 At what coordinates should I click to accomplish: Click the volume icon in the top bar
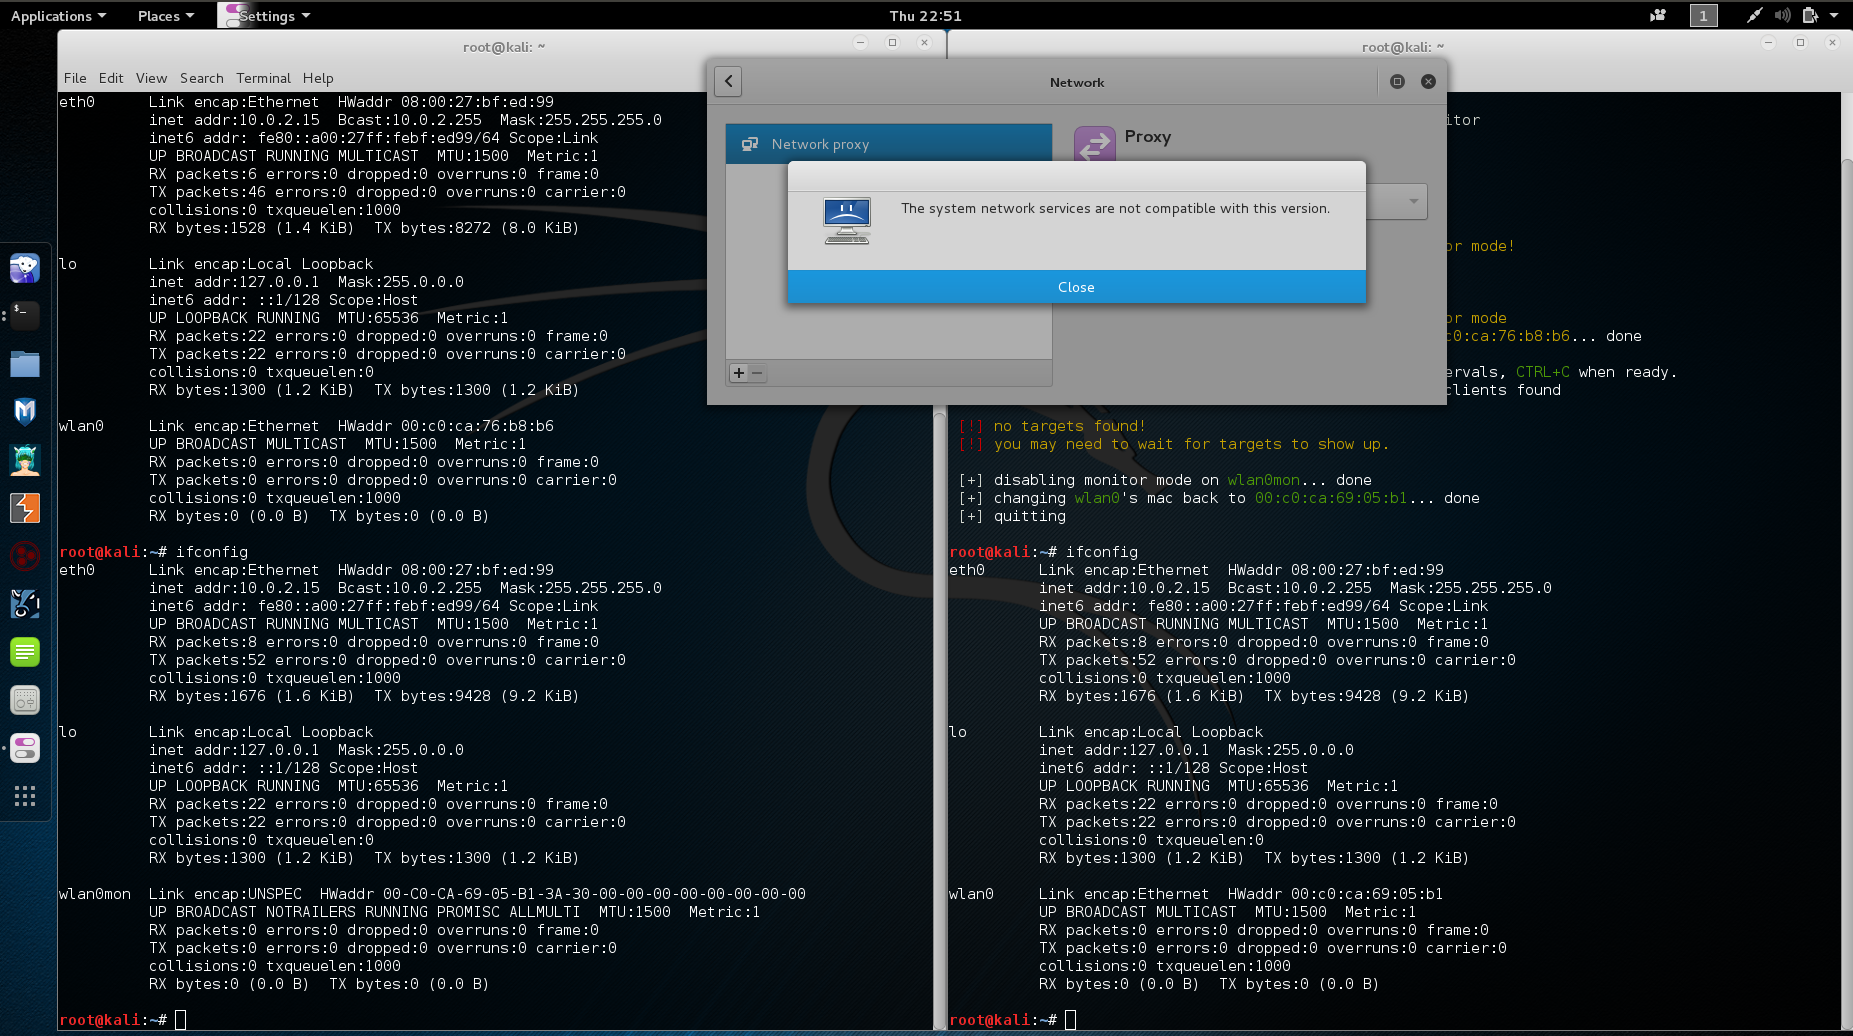pyautogui.click(x=1782, y=16)
